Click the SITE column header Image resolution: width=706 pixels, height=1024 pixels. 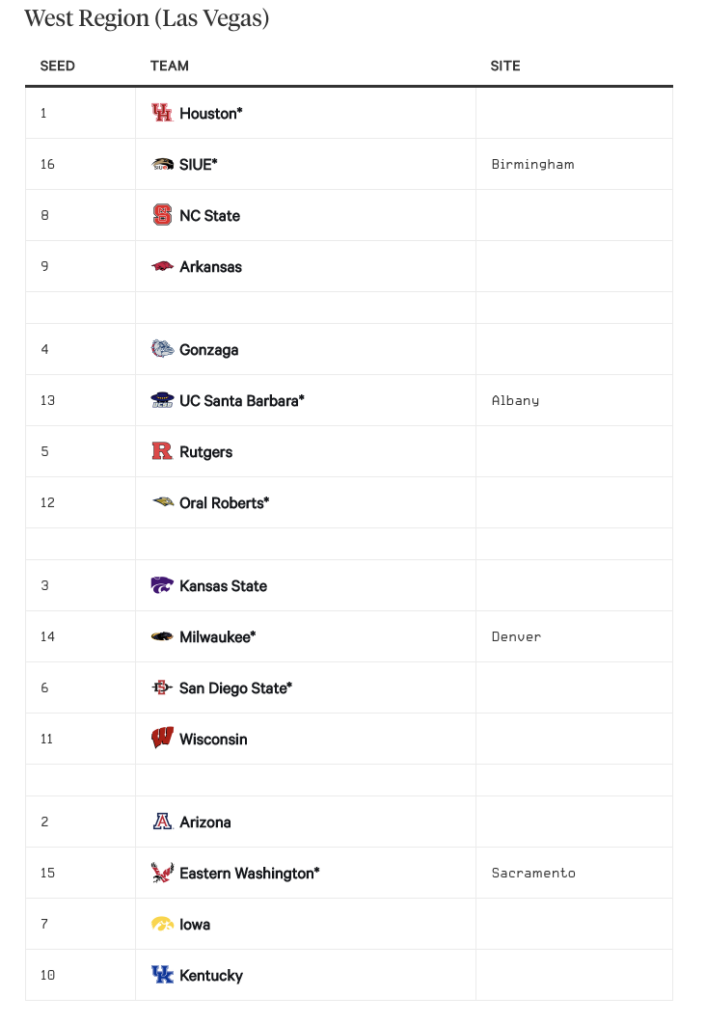click(505, 66)
